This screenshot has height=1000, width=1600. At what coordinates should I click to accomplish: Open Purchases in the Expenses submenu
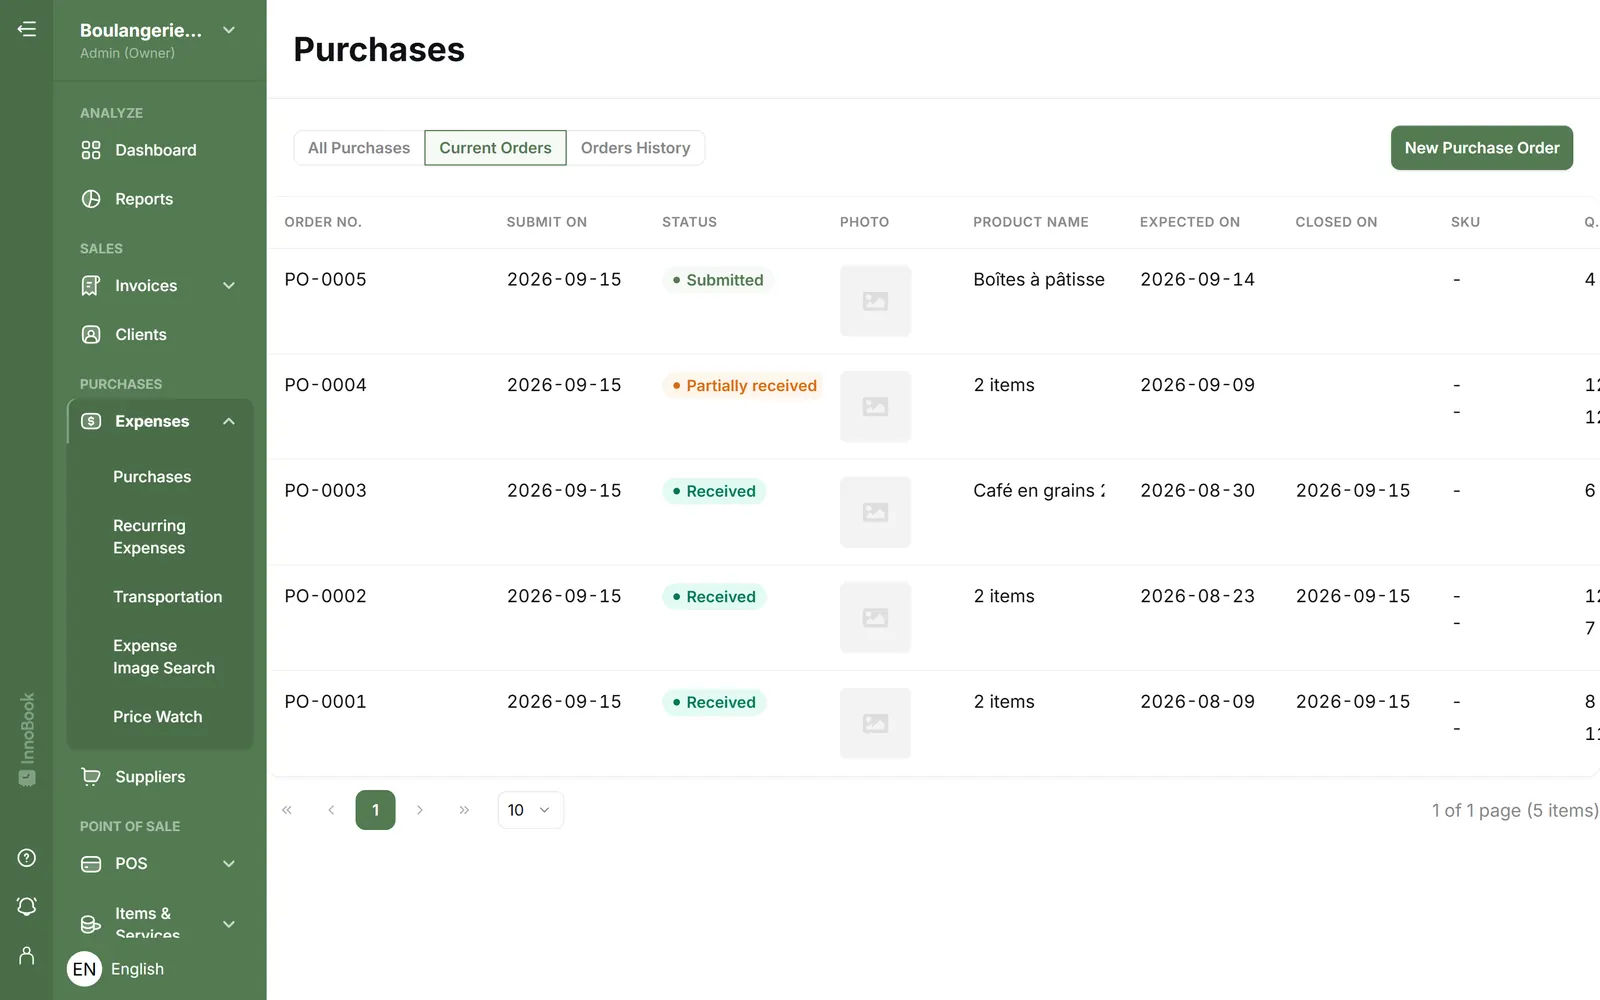coord(152,477)
